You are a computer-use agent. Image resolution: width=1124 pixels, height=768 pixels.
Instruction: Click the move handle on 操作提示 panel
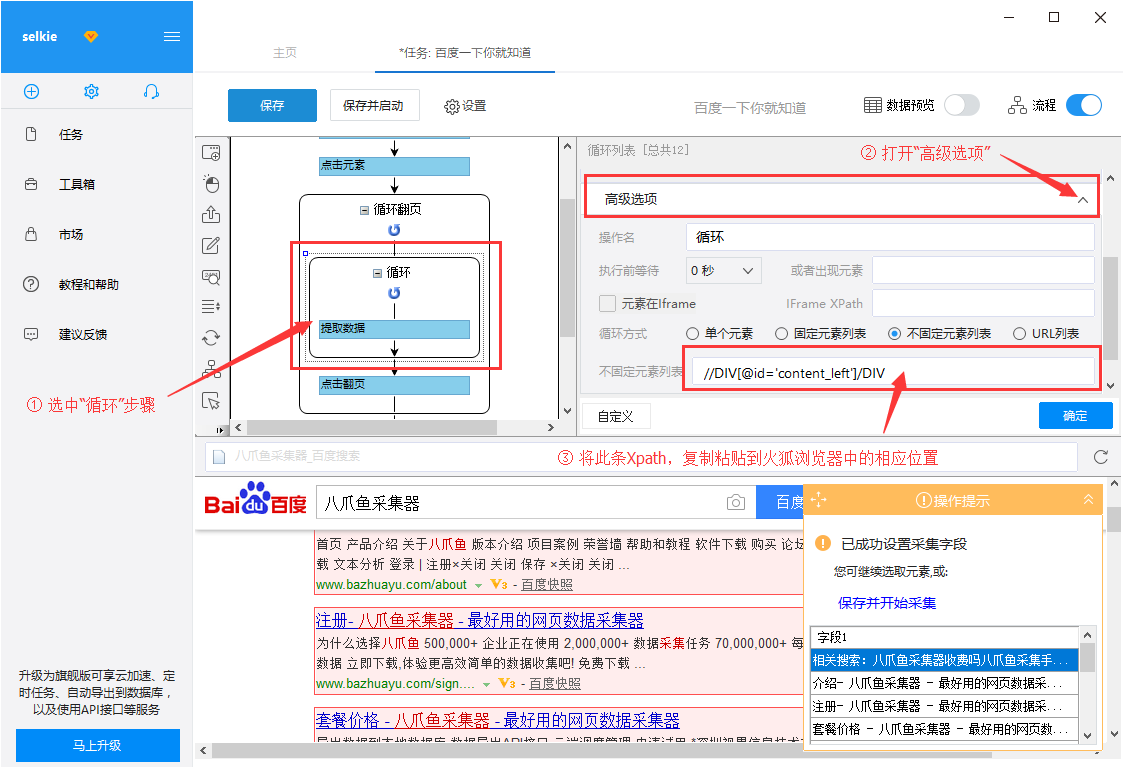(819, 500)
